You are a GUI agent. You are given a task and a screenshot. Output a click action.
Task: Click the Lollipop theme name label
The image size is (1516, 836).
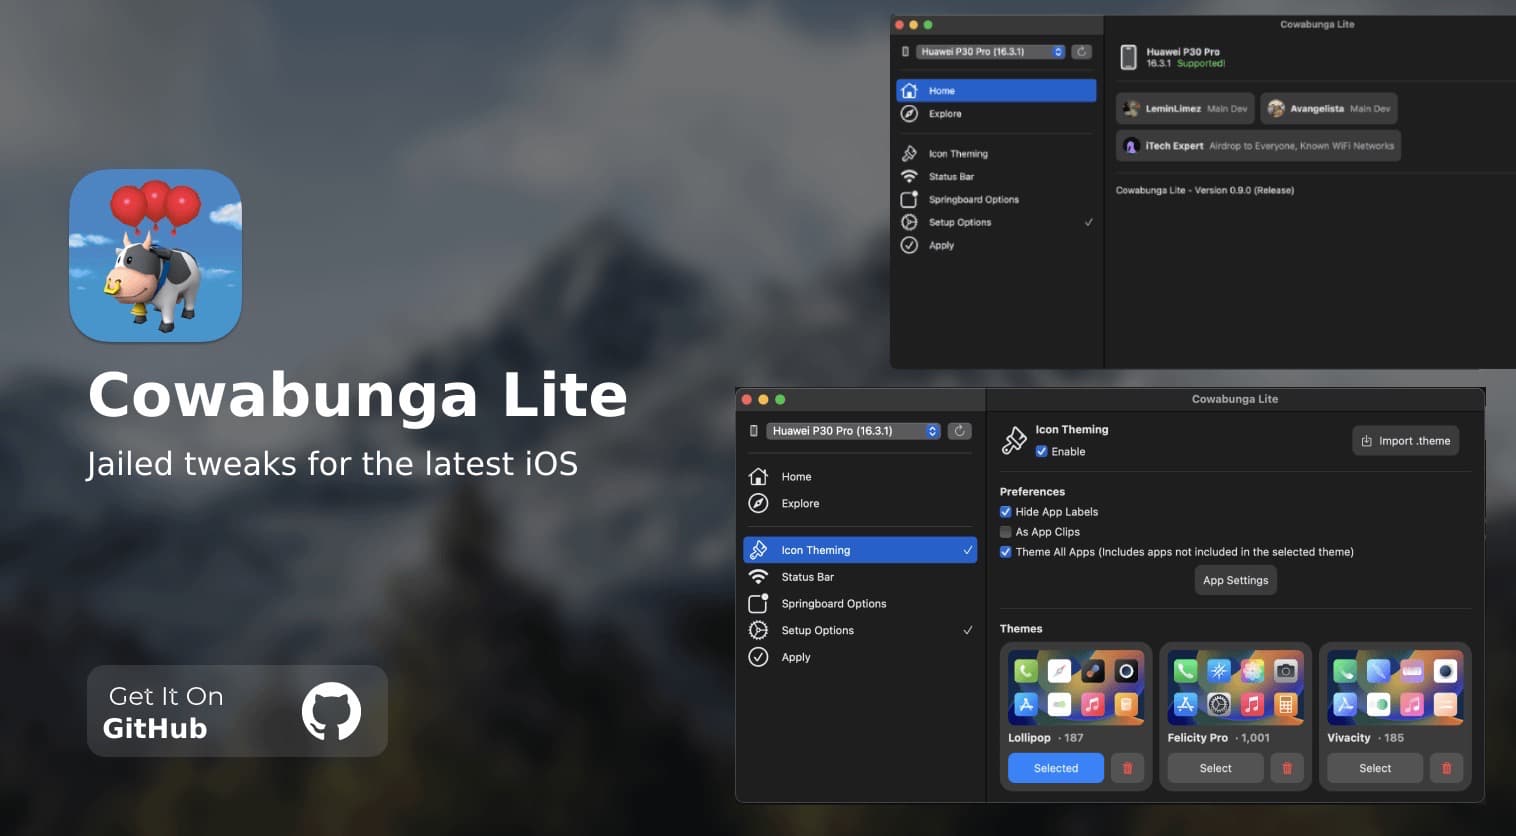1029,738
